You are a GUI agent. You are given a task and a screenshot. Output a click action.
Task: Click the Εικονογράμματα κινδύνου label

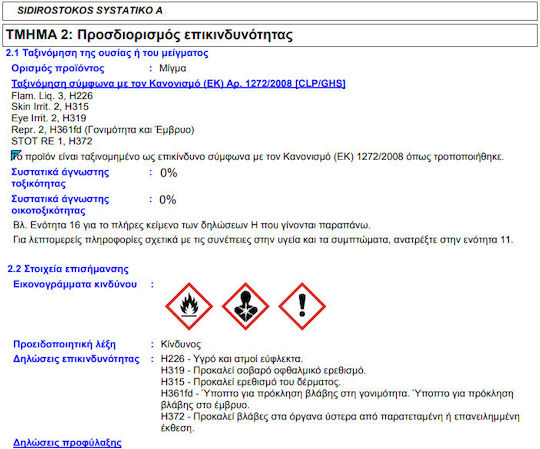pyautogui.click(x=75, y=284)
